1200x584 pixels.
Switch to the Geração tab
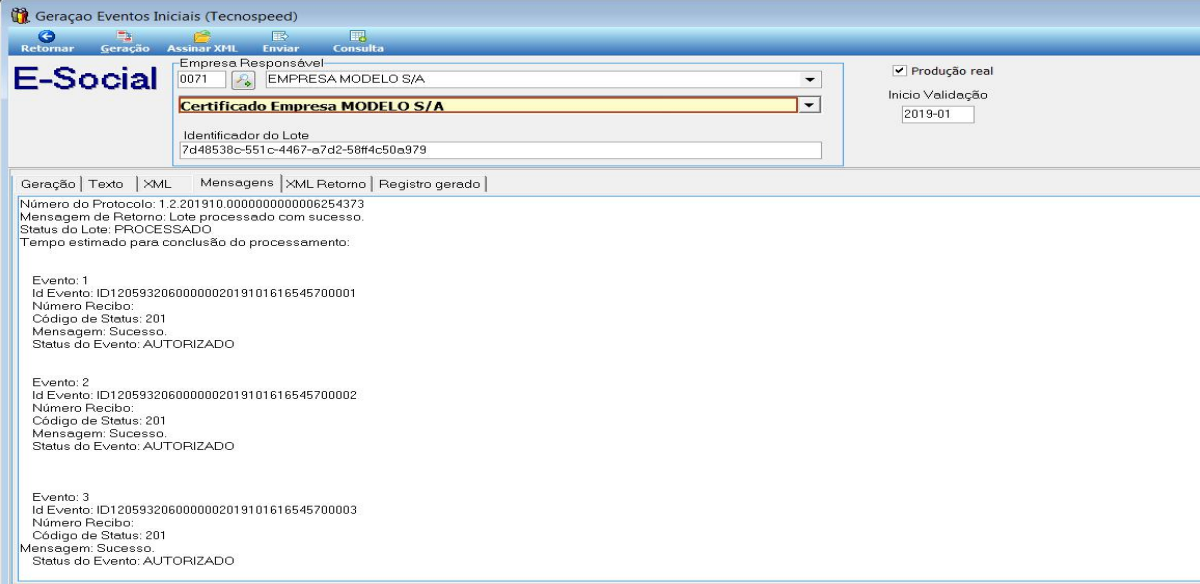(48, 184)
